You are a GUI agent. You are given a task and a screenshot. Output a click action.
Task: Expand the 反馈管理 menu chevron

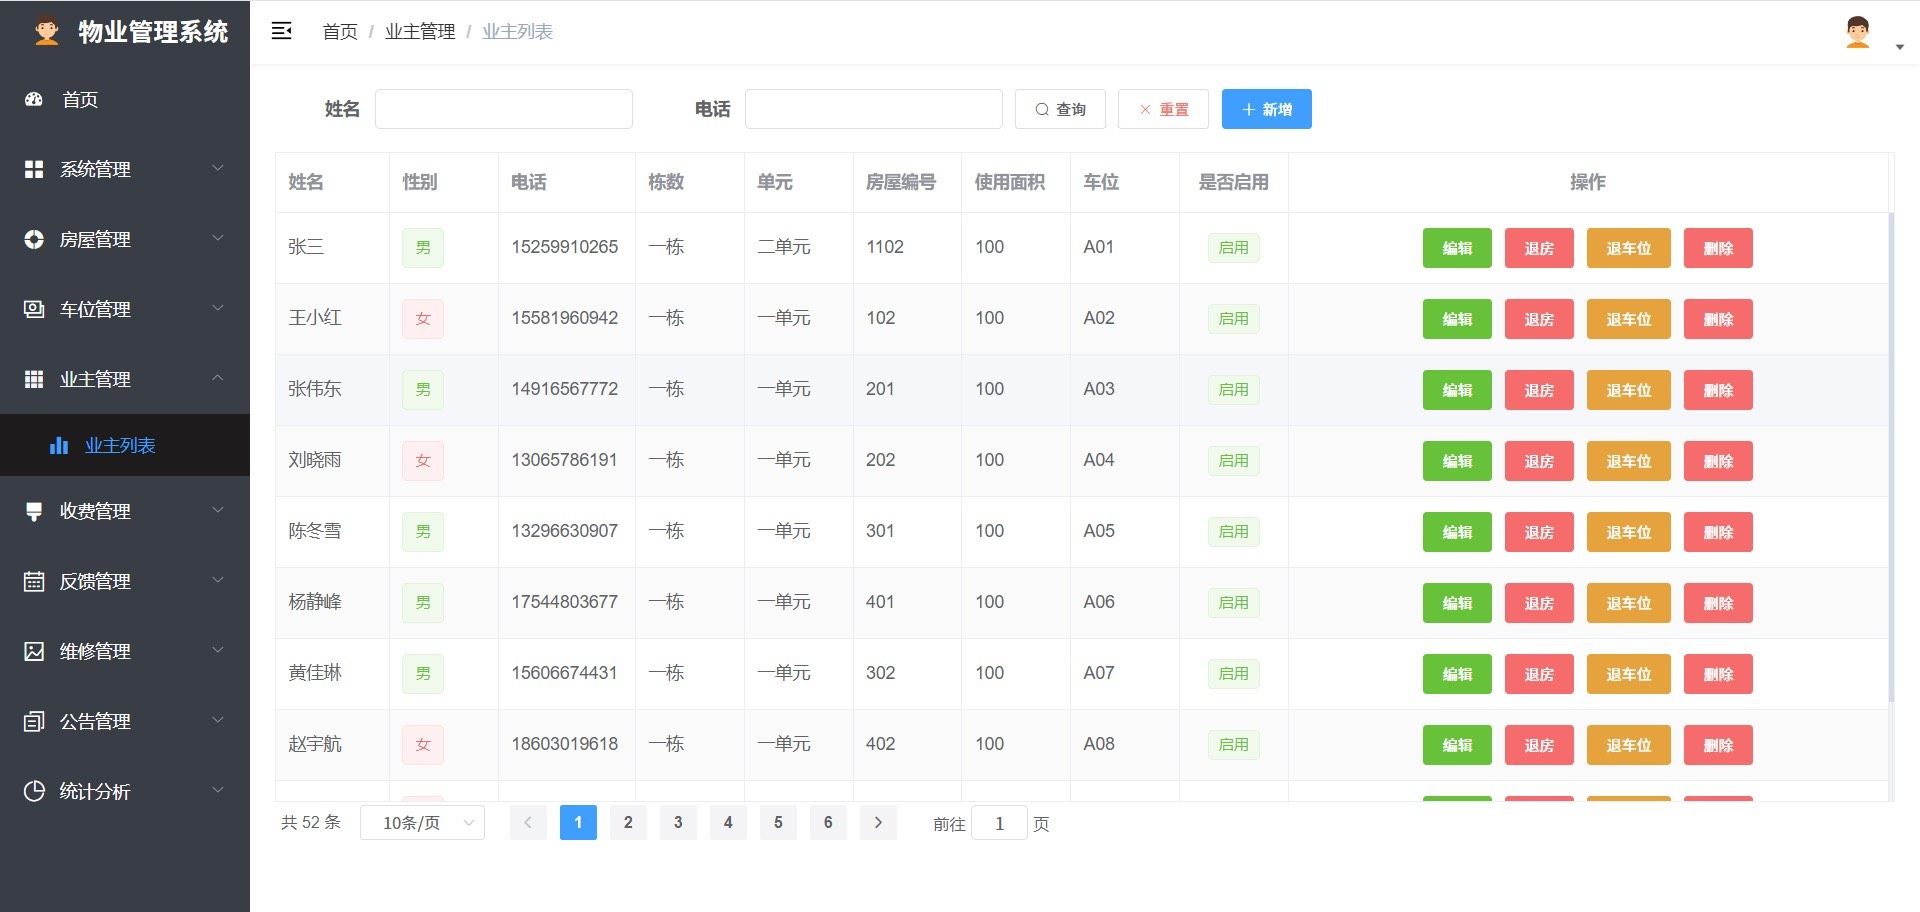(217, 581)
